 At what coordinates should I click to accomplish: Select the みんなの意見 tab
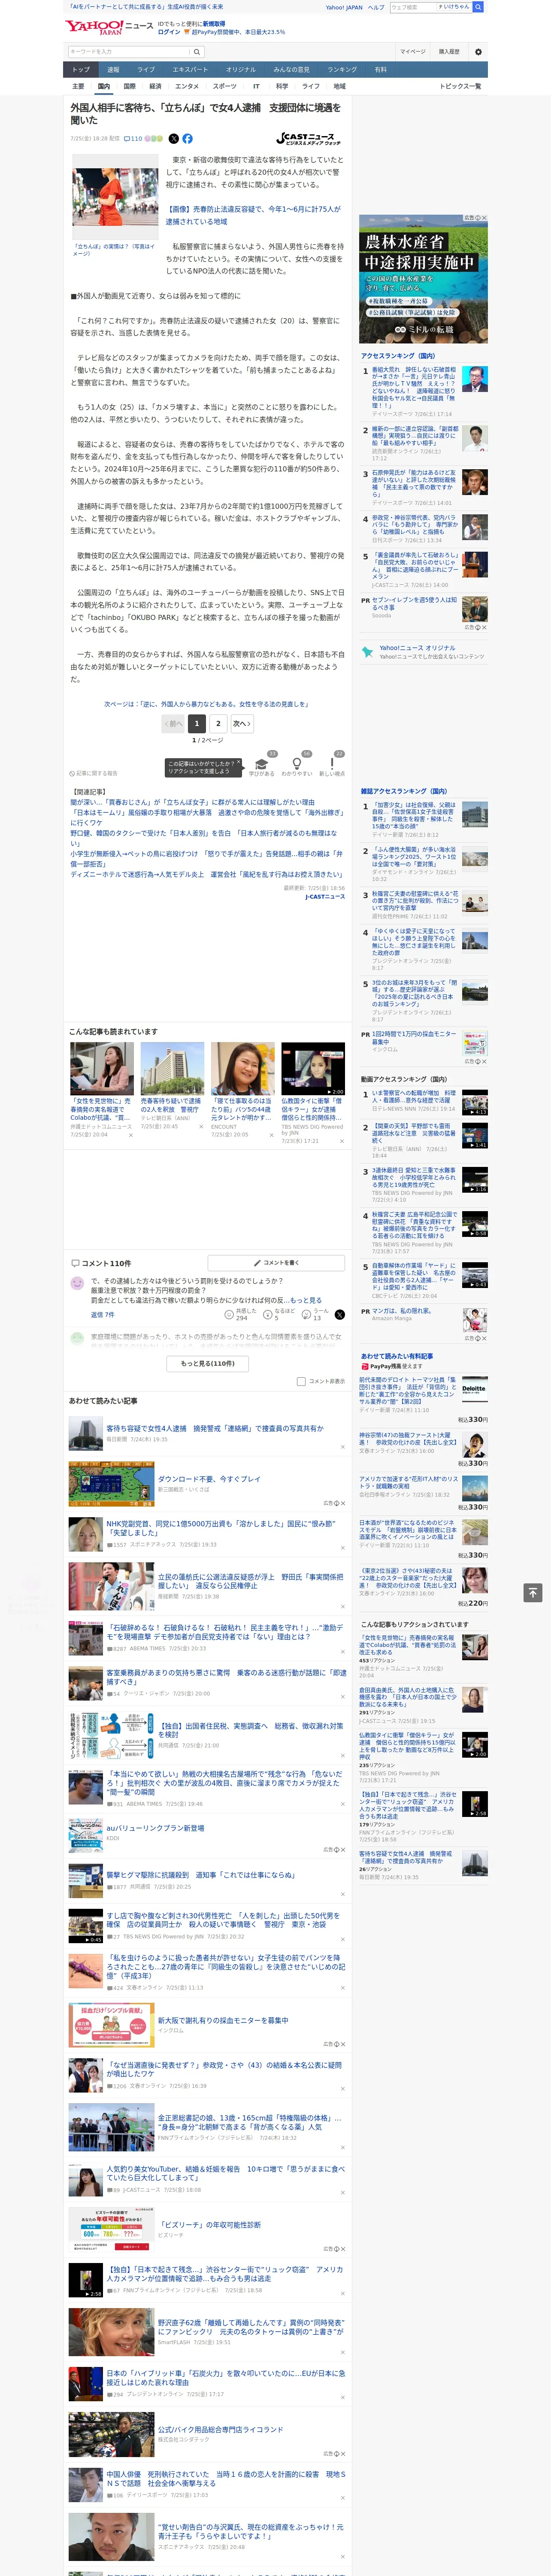coord(291,70)
